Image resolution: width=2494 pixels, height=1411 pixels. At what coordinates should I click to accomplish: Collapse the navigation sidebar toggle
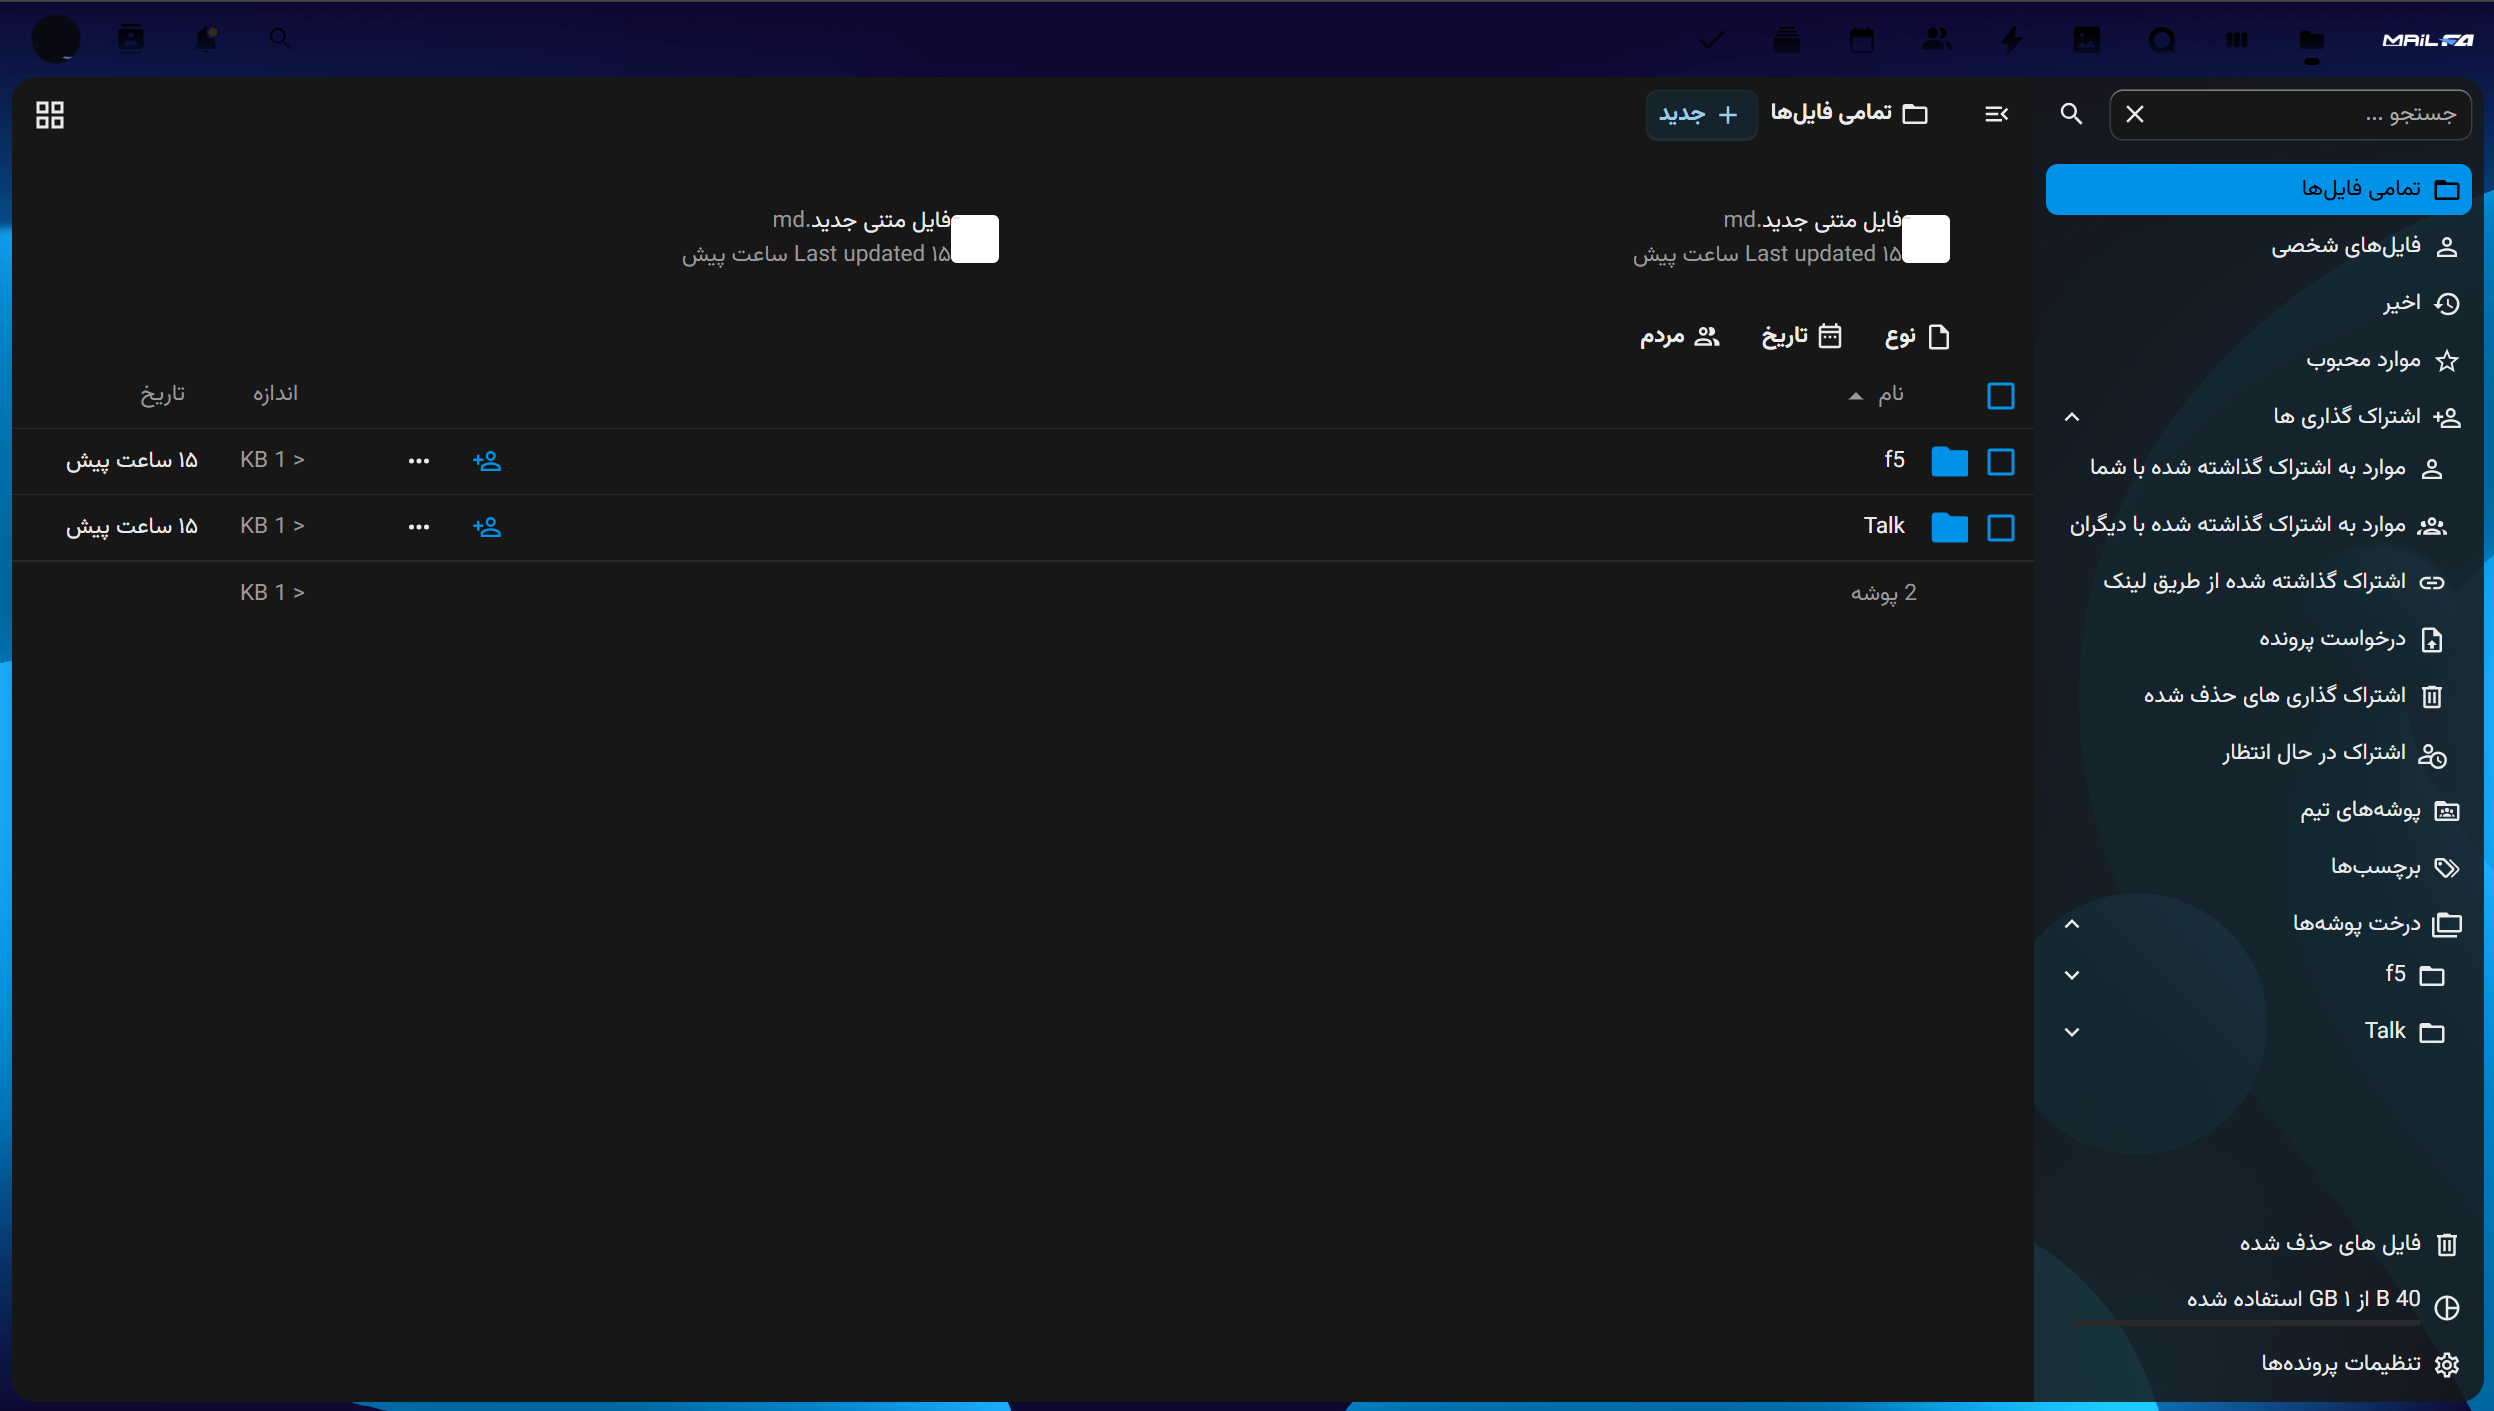coord(1997,114)
